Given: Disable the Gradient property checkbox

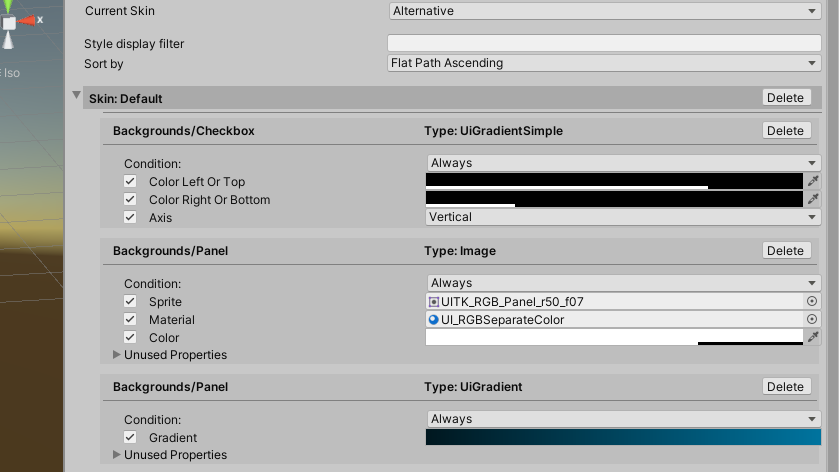Looking at the screenshot, I should click(x=130, y=438).
